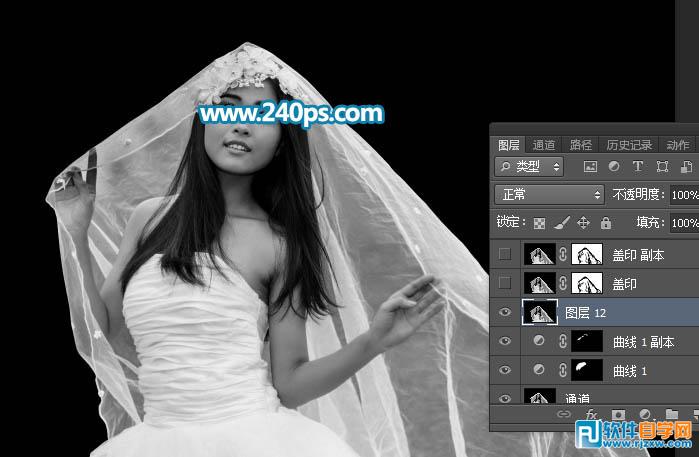Click mask link chain on 盖印 layer
699x457 pixels.
pyautogui.click(x=563, y=283)
